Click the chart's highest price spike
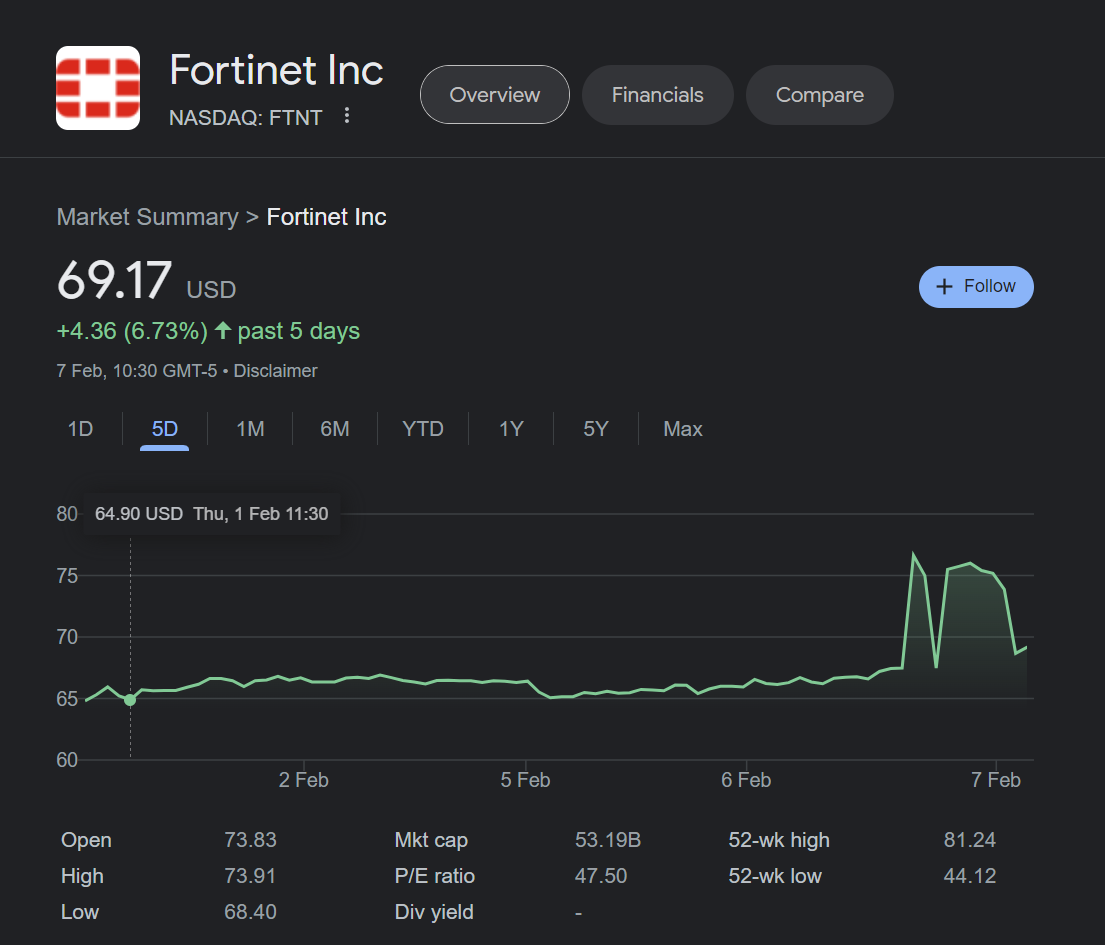Screen dimensions: 1105x945 pyautogui.click(x=913, y=555)
